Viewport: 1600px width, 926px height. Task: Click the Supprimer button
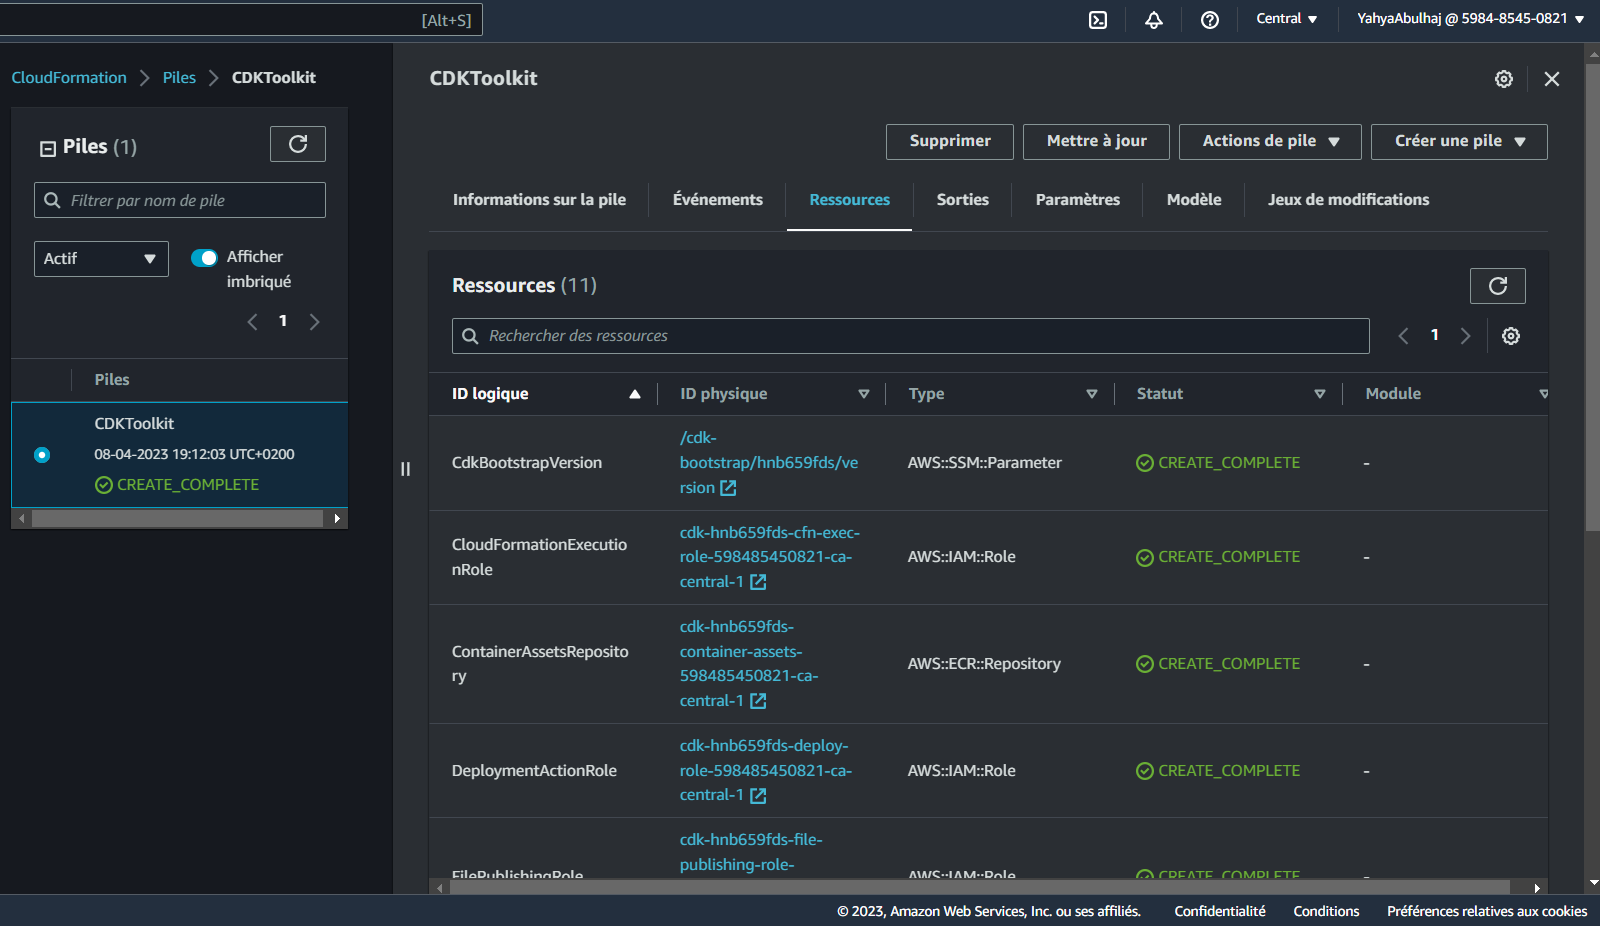coord(949,142)
